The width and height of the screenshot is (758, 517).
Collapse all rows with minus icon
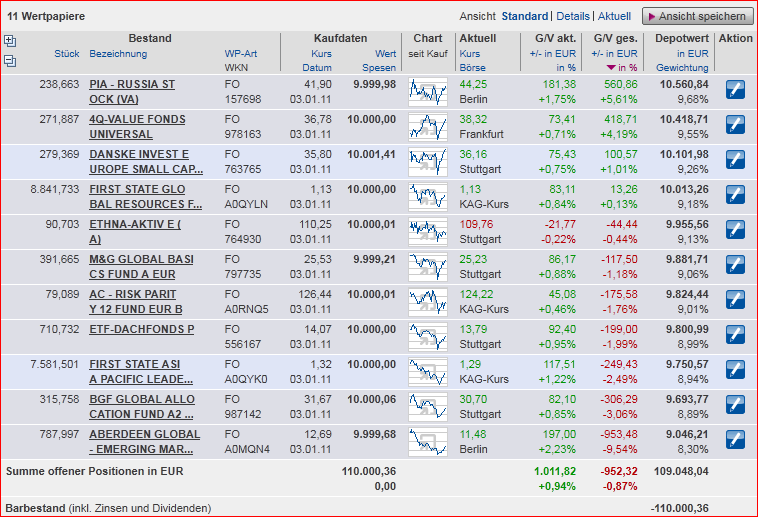(10, 61)
